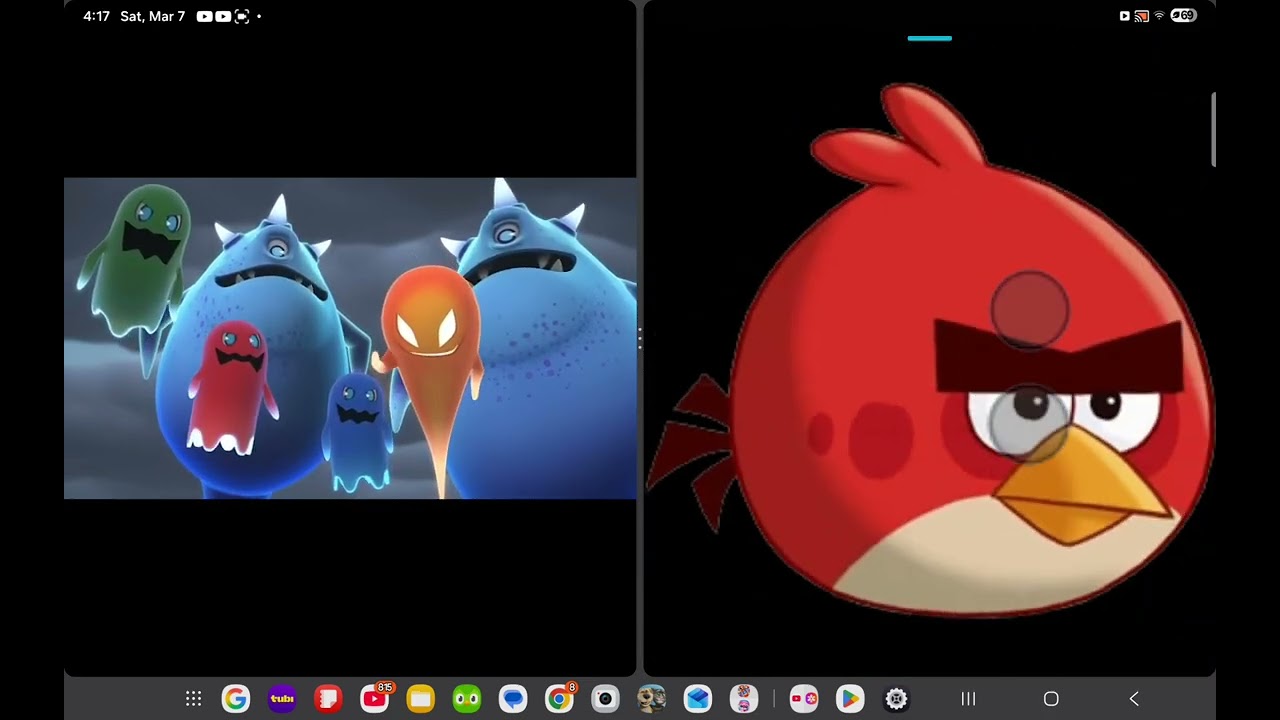Open the app drawer grid icon
This screenshot has height=720, width=1280.
pyautogui.click(x=194, y=699)
